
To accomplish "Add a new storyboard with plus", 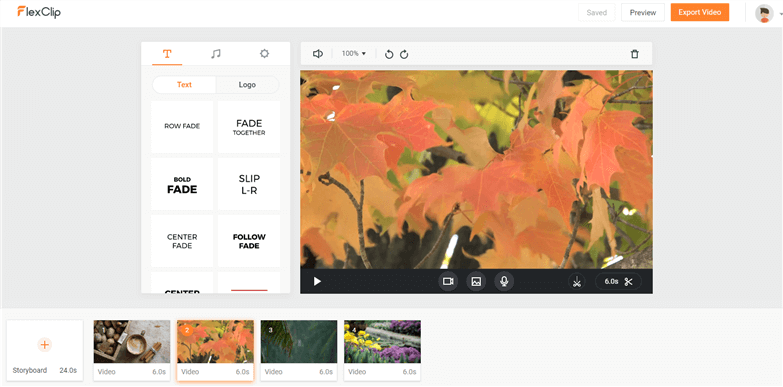I will coord(44,344).
